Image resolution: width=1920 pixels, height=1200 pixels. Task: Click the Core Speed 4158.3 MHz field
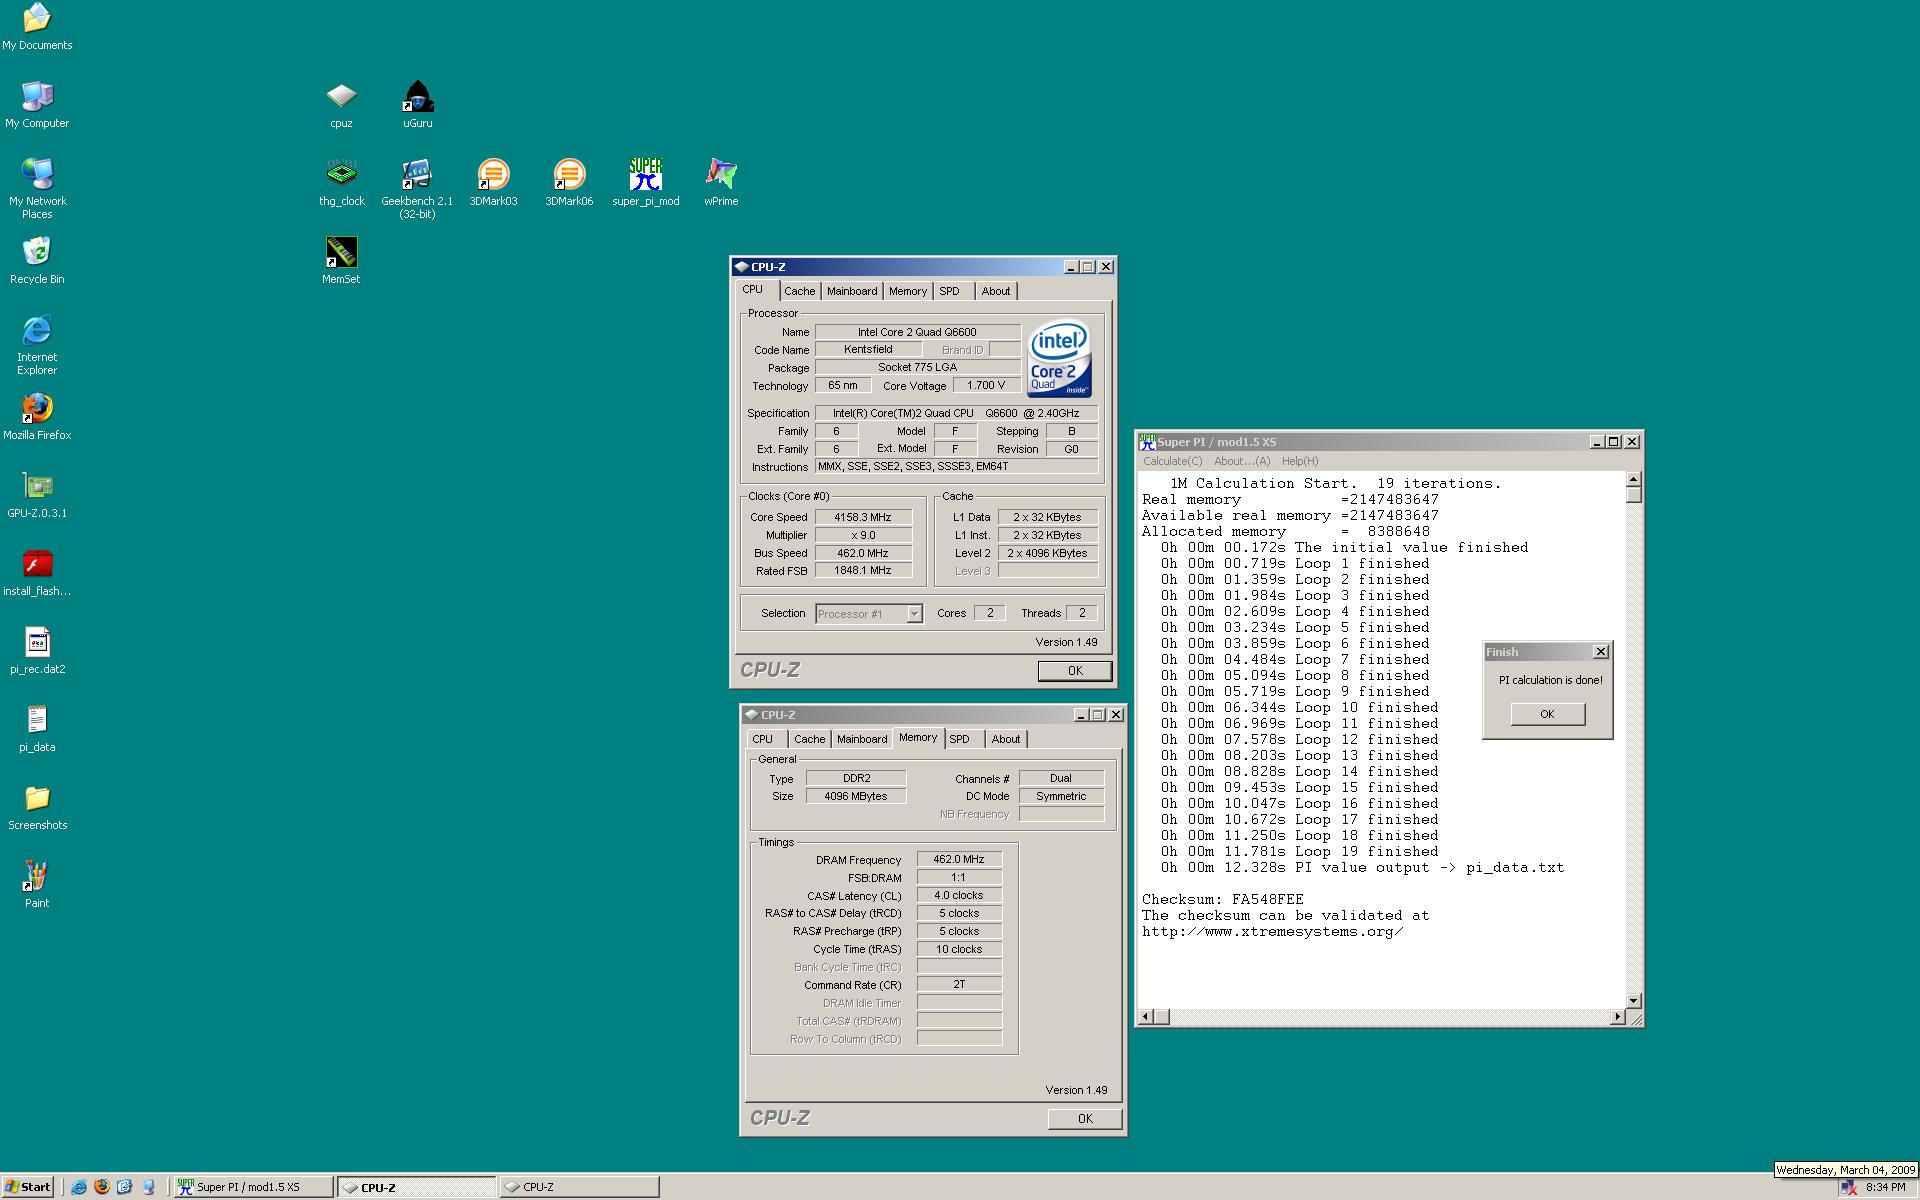coord(863,517)
